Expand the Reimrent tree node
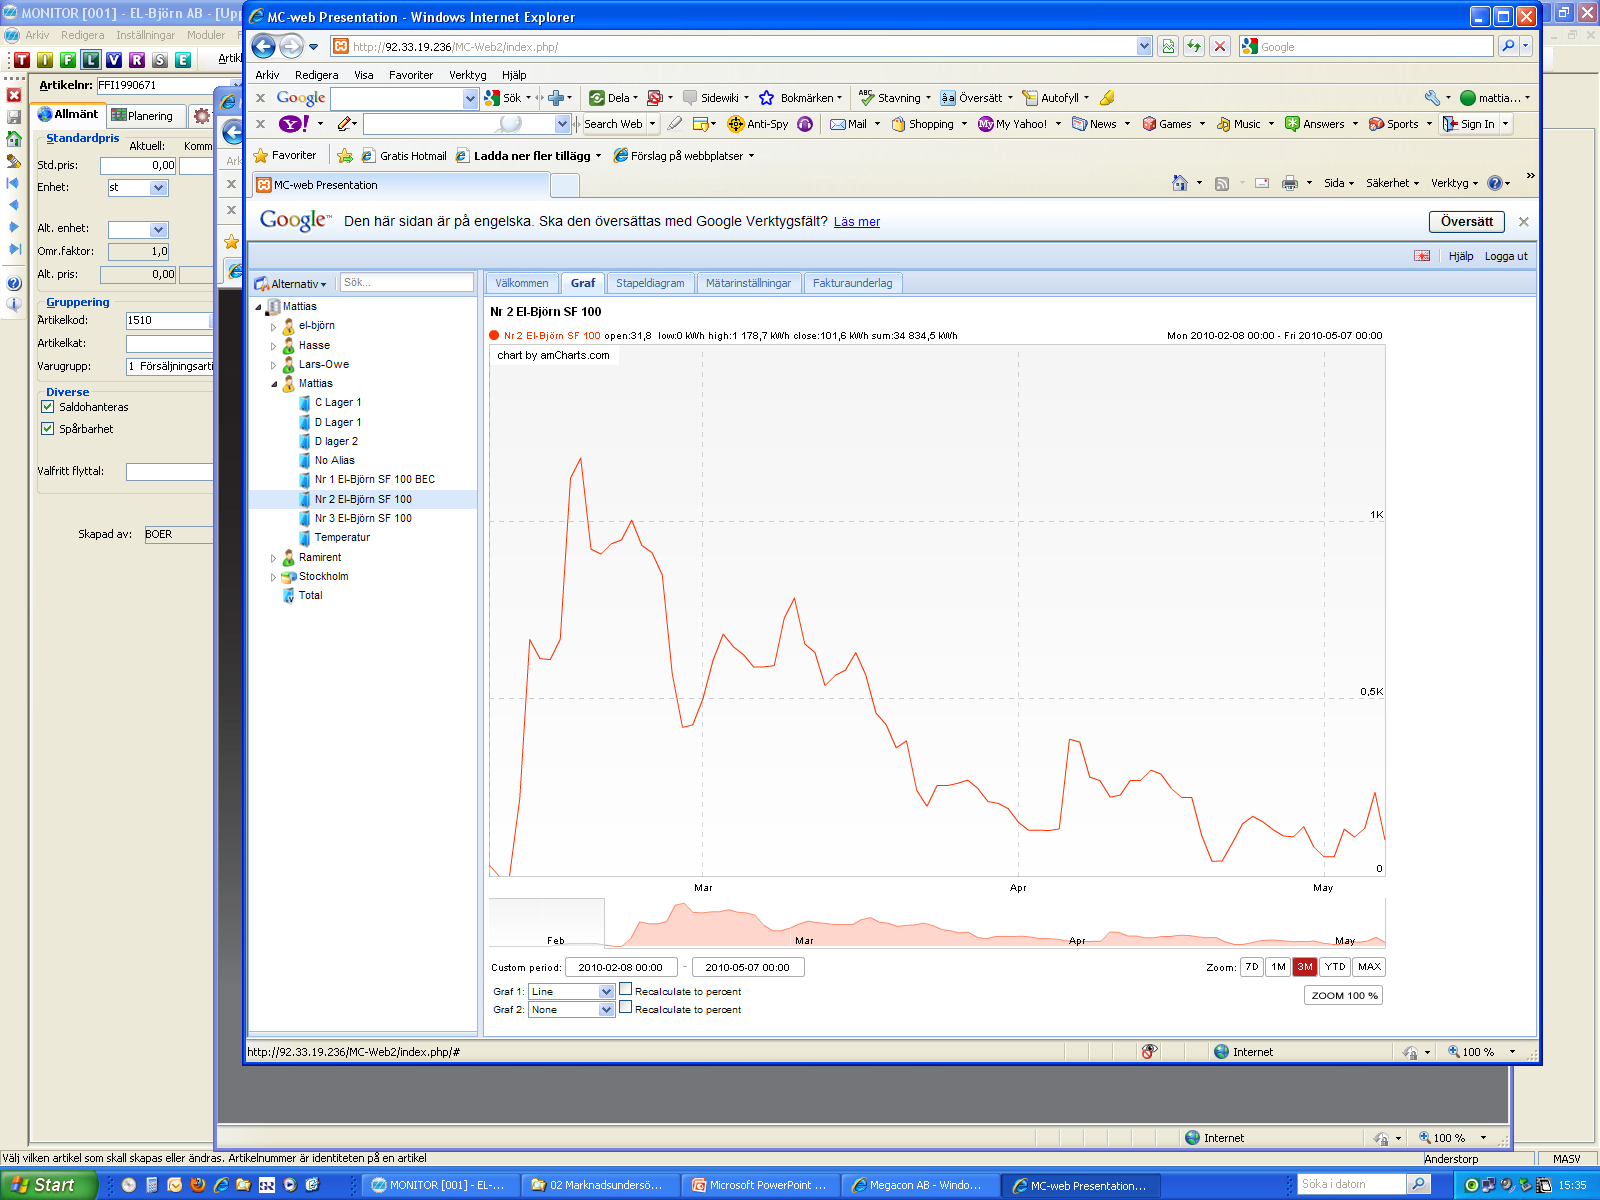Image resolution: width=1600 pixels, height=1200 pixels. point(273,558)
